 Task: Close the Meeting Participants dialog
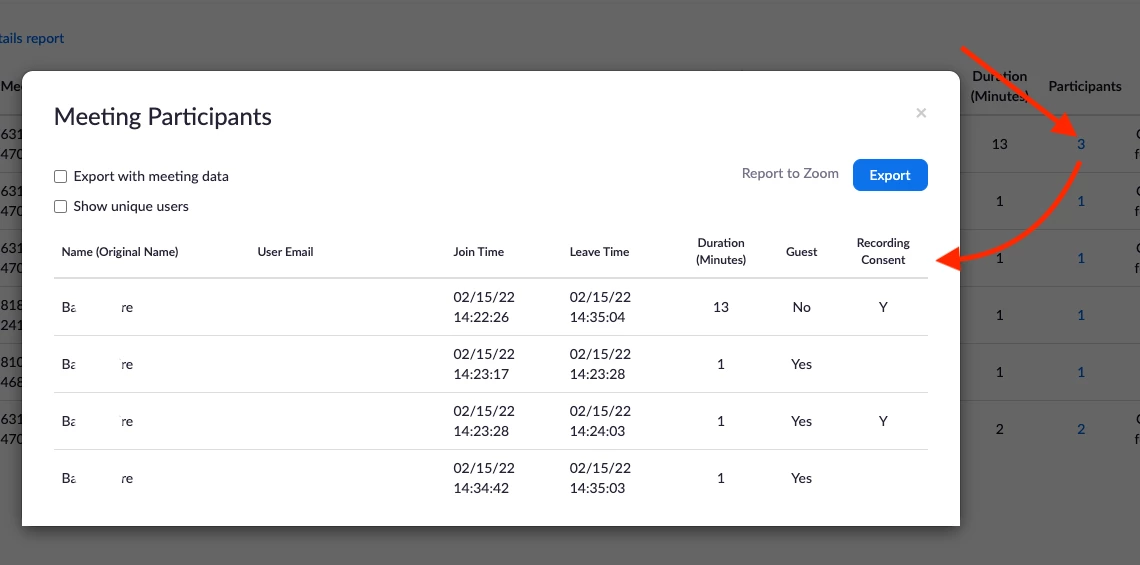coord(921,113)
